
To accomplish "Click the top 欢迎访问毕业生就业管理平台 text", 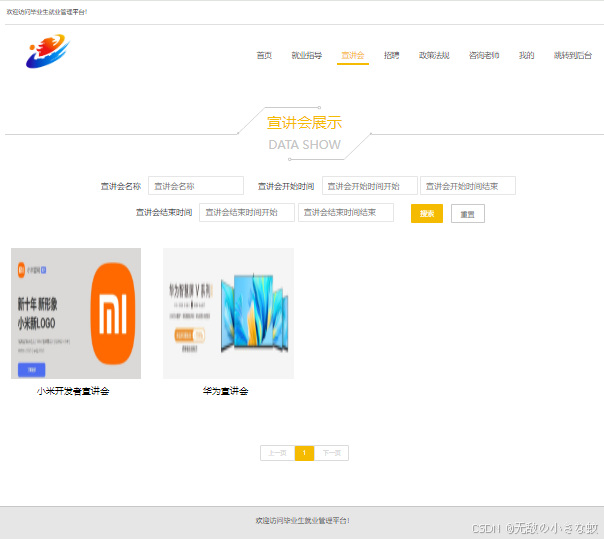I will (47, 12).
